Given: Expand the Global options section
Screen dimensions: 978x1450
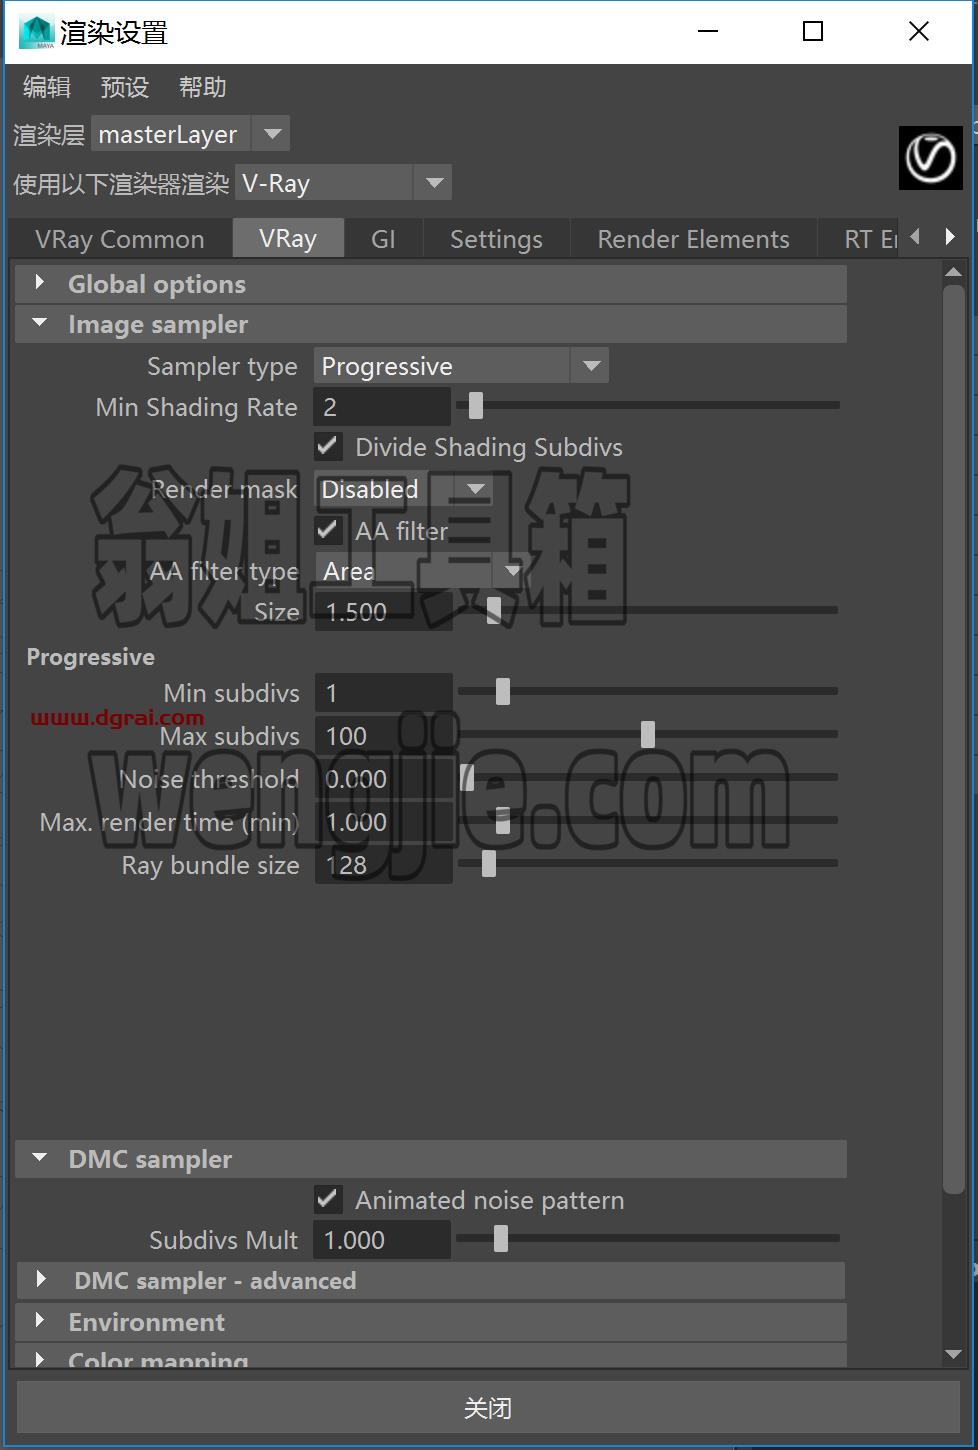Looking at the screenshot, I should point(431,284).
